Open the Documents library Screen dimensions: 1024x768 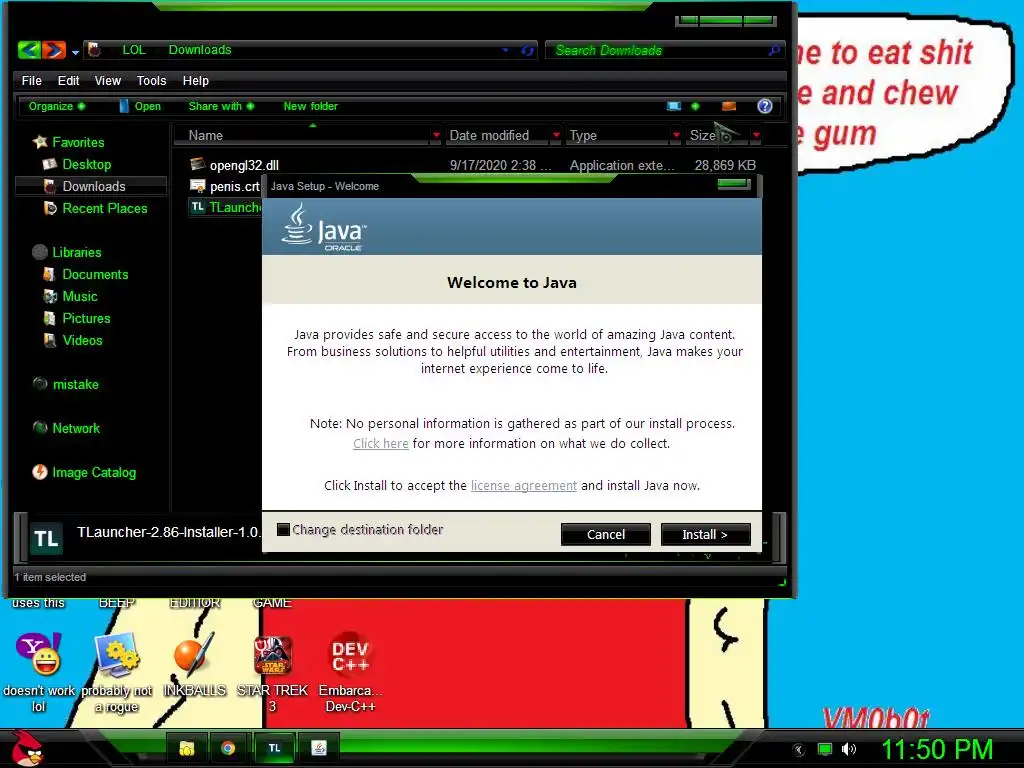[x=95, y=274]
